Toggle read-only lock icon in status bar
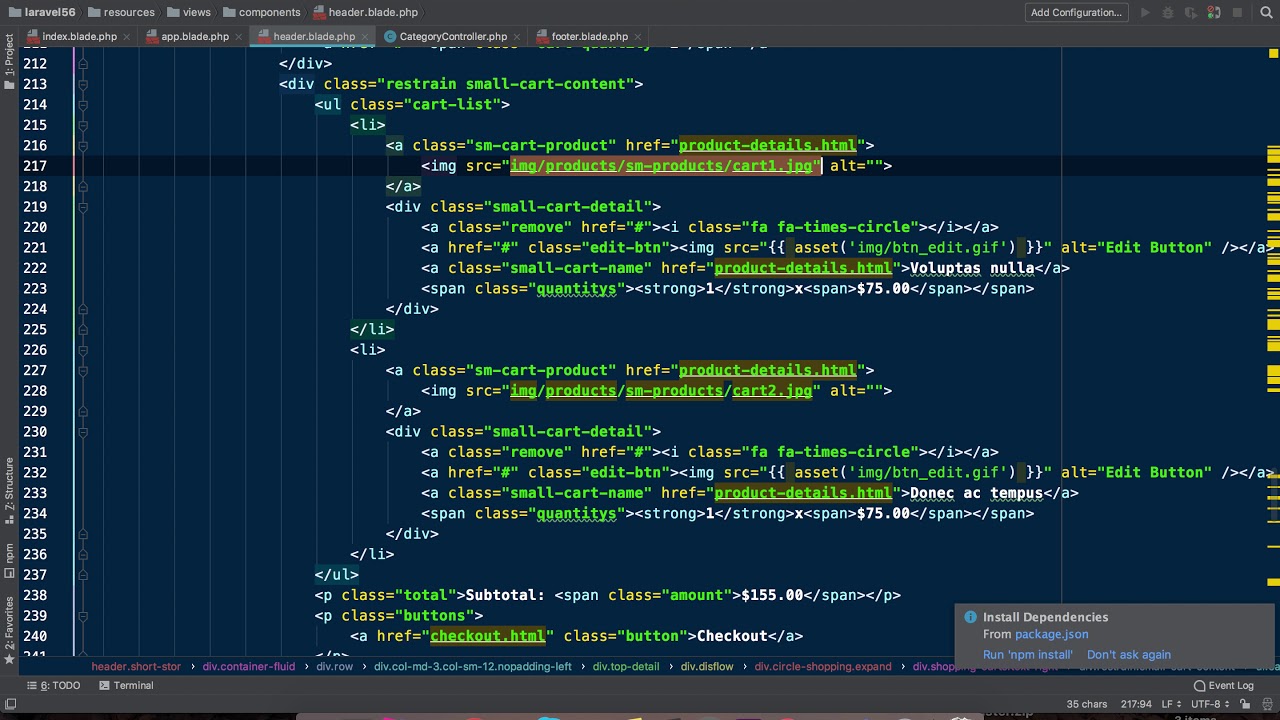 [x=1246, y=704]
